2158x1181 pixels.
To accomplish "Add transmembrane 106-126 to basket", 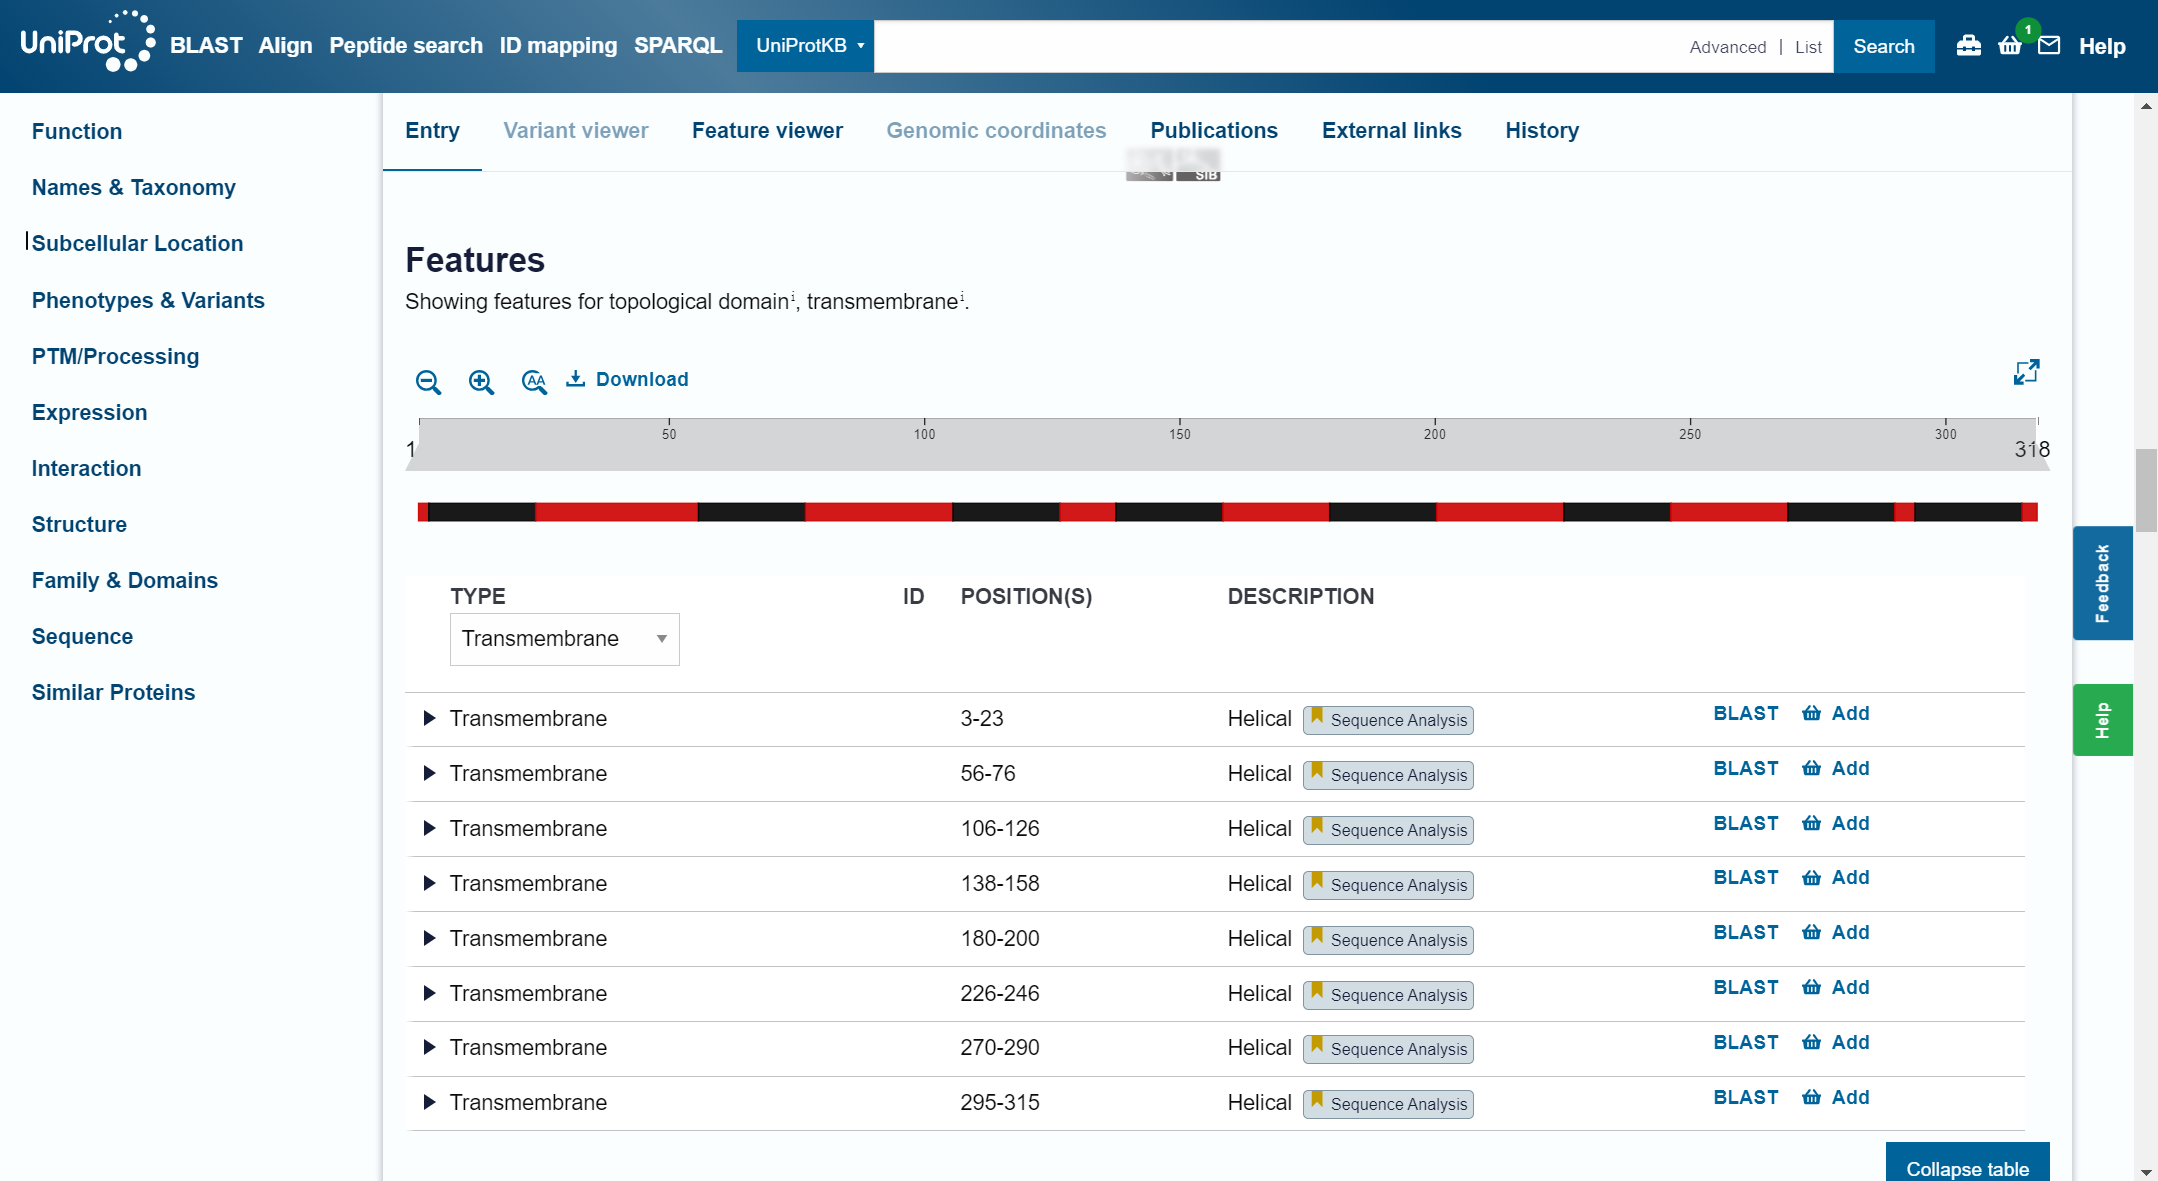I will click(1836, 823).
